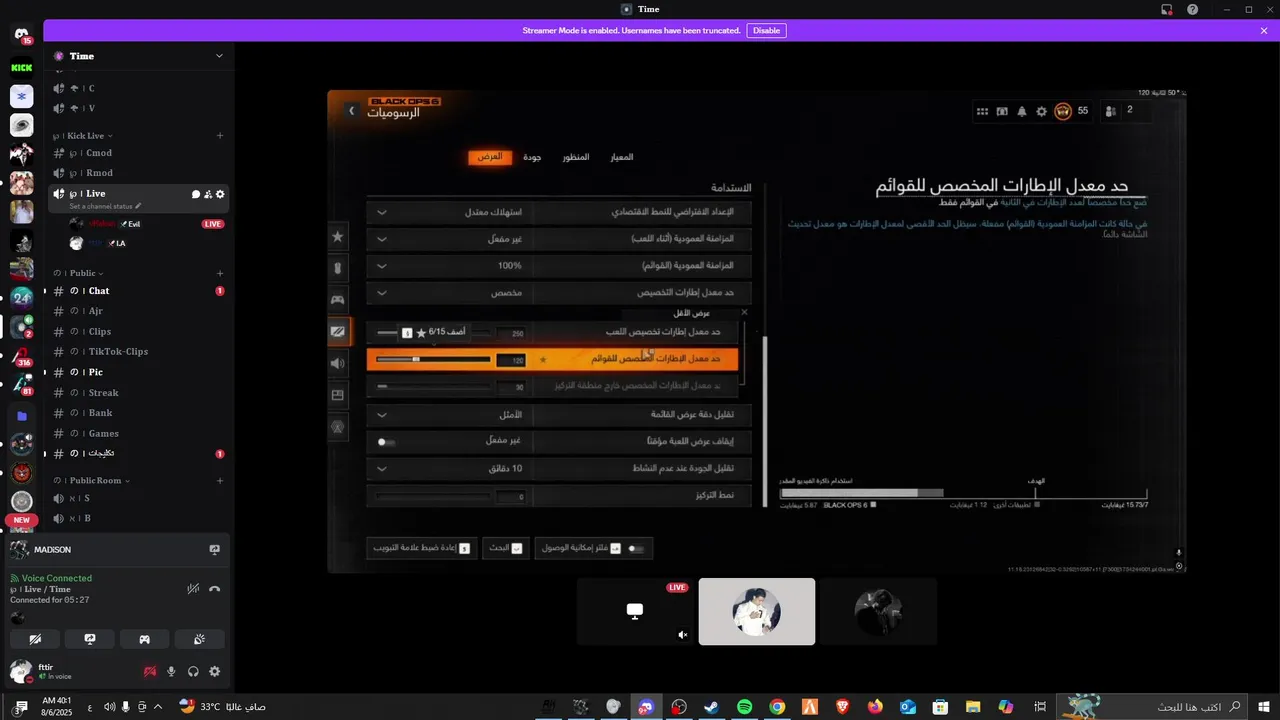Click the 120 frame rate value field
This screenshot has height=720, width=1280.
[x=511, y=360]
